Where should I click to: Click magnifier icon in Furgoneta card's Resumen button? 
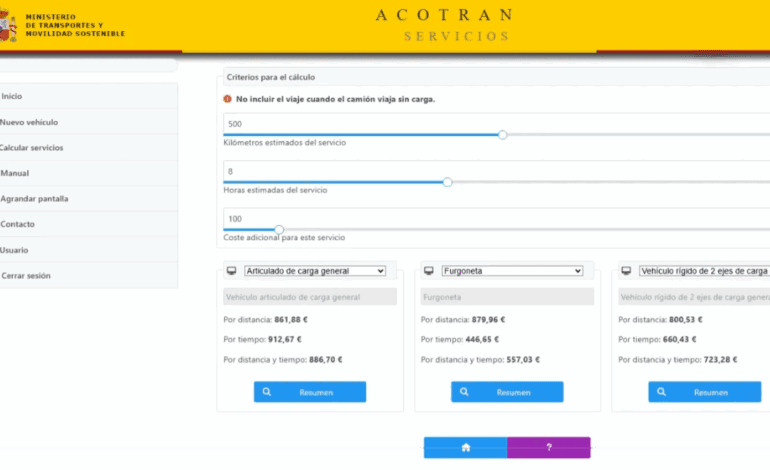point(464,392)
